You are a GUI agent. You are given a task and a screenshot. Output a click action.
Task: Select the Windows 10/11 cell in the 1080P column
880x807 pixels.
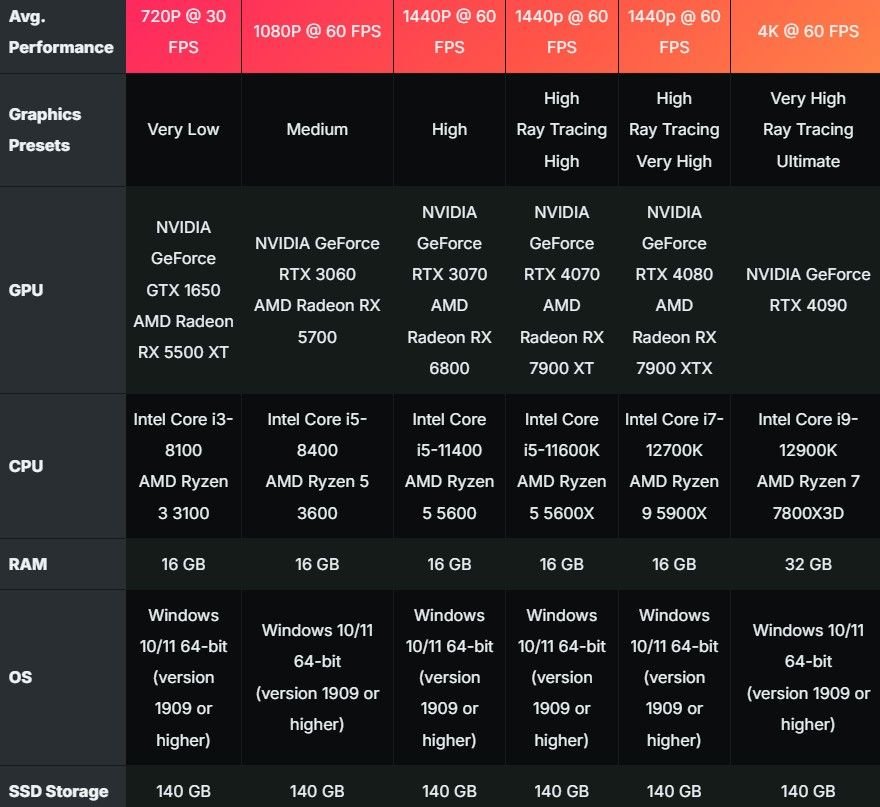click(317, 677)
